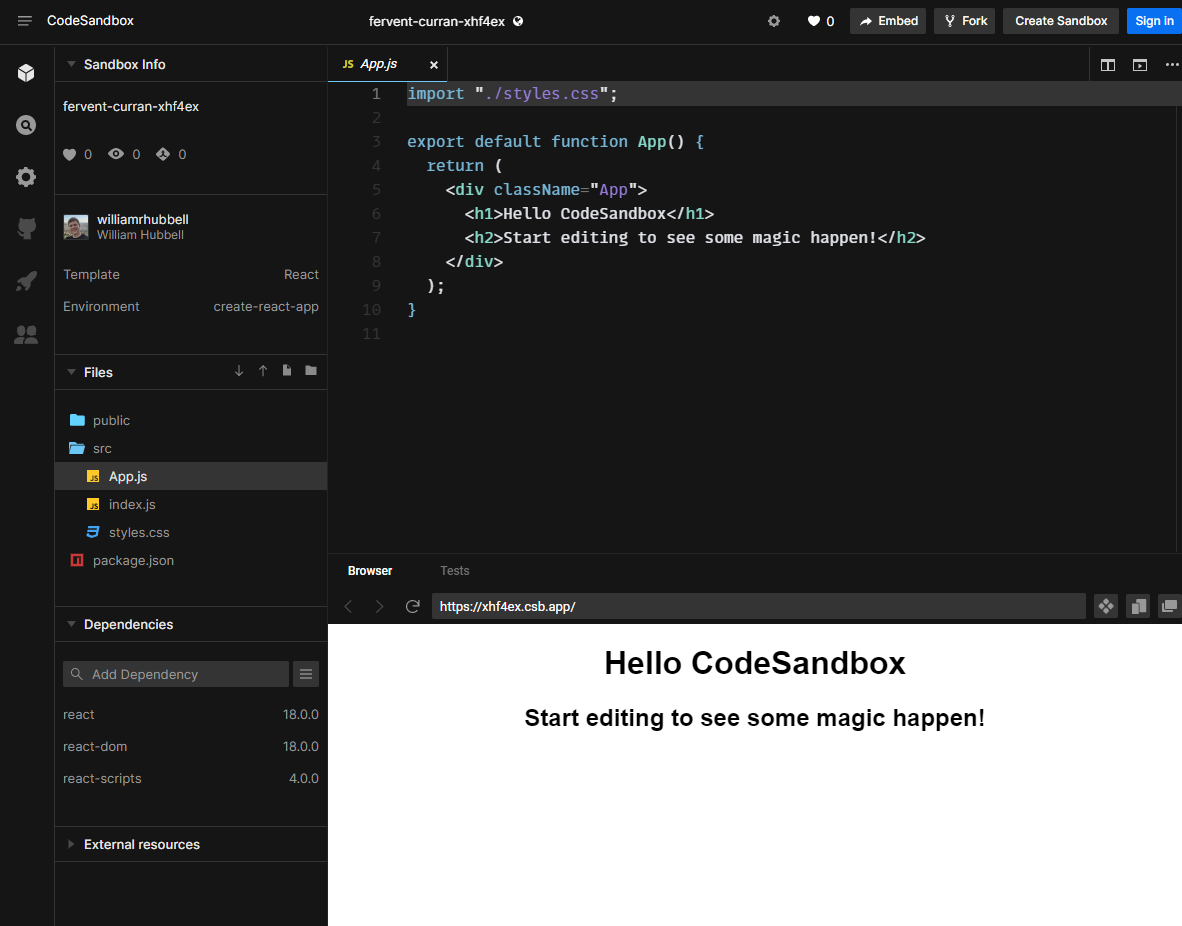
Task: Open Configuration gear icon in sidebar
Action: point(26,177)
